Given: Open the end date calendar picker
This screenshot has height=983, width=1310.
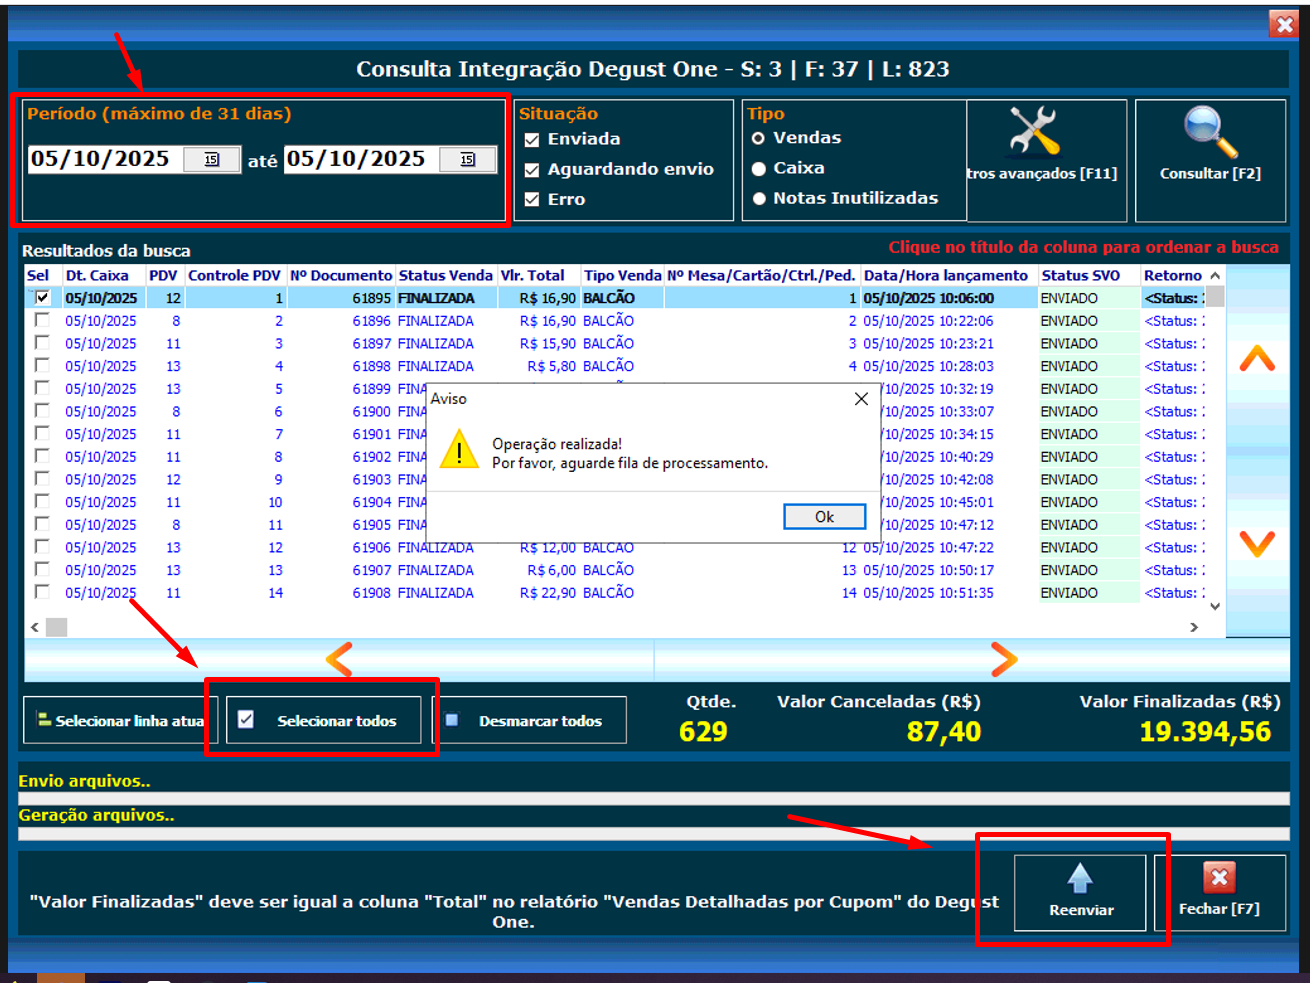Looking at the screenshot, I should coord(467,160).
